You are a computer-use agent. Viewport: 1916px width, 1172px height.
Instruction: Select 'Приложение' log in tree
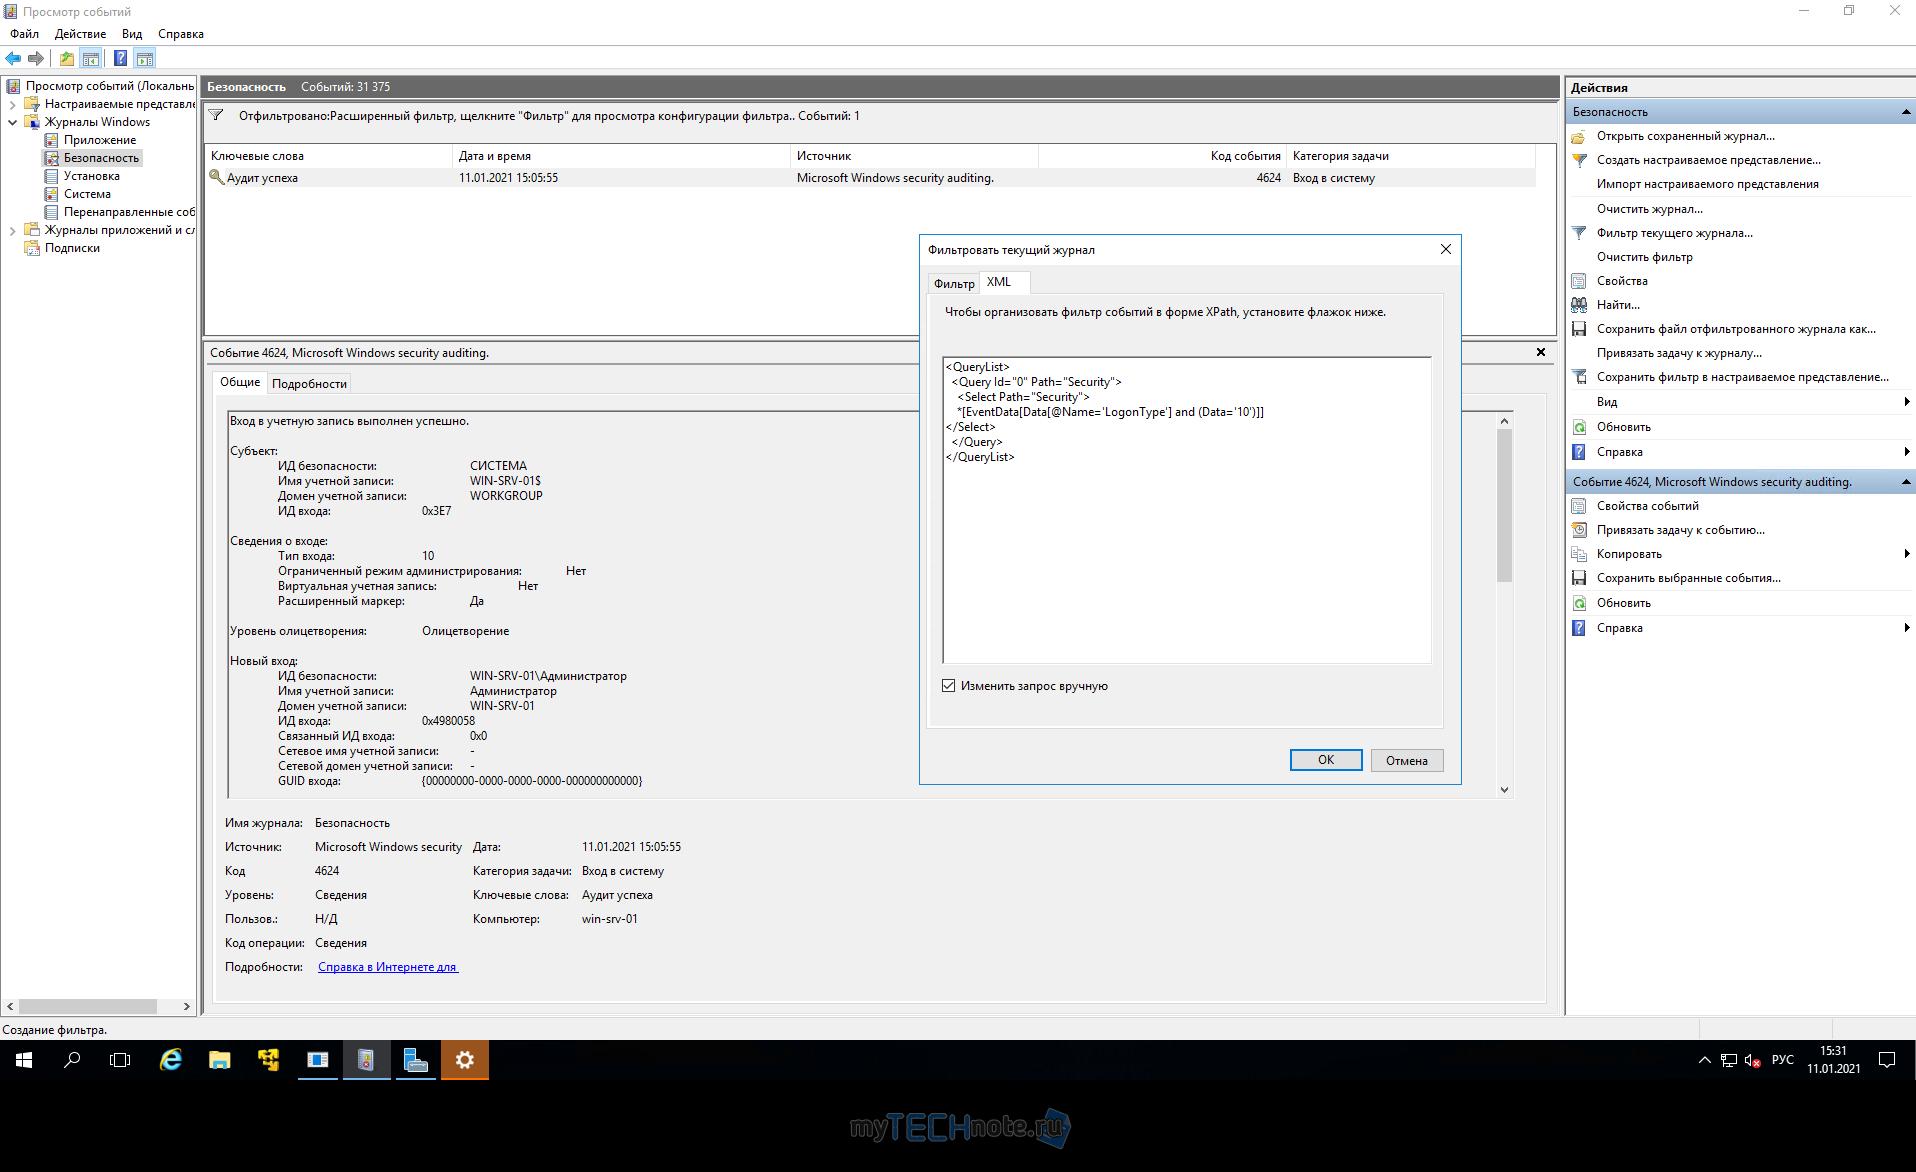(x=100, y=140)
